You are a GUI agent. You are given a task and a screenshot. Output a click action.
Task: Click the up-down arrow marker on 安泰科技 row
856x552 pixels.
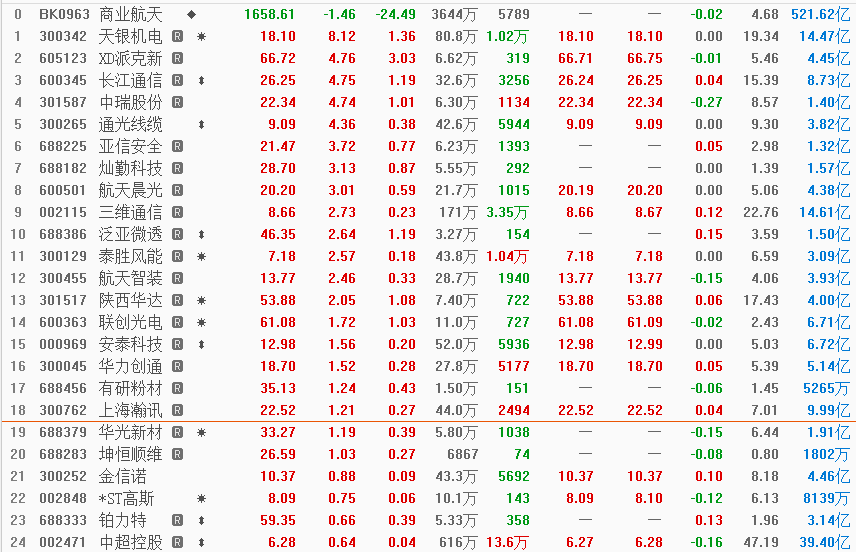pos(201,345)
